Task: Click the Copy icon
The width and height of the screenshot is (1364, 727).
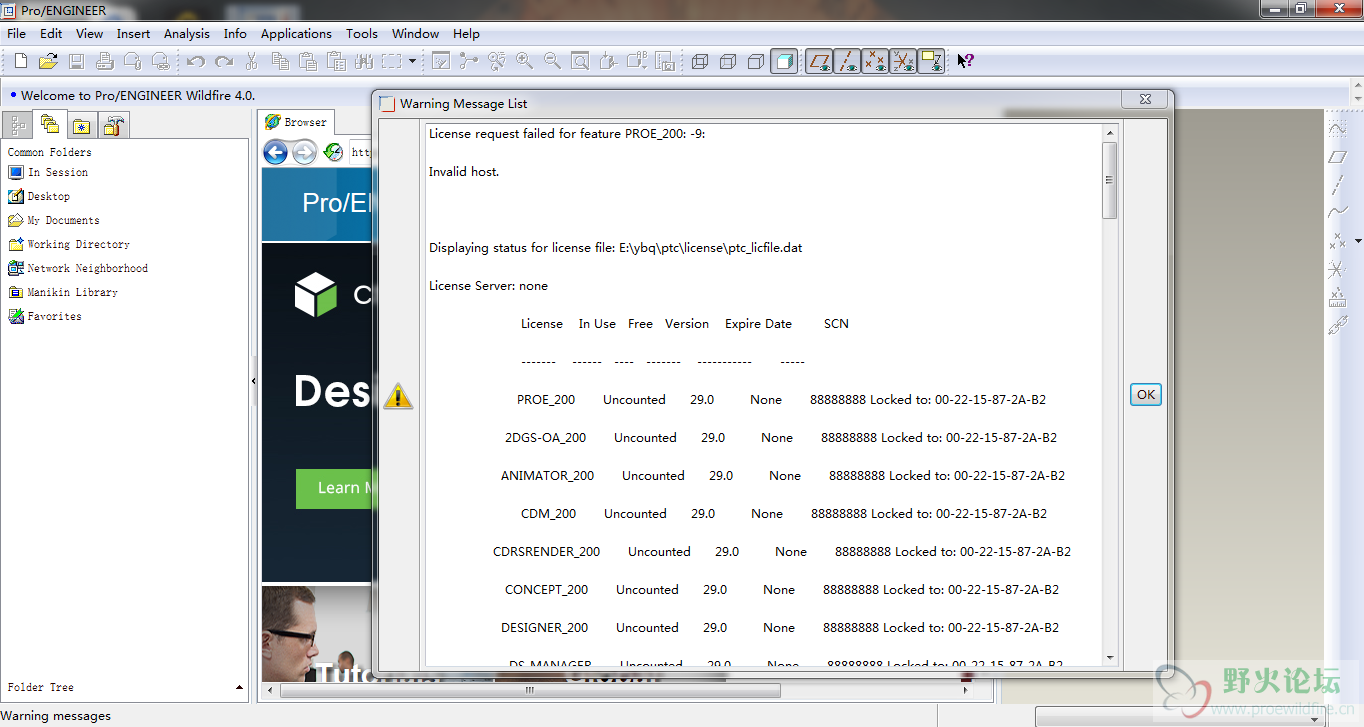Action: point(280,61)
